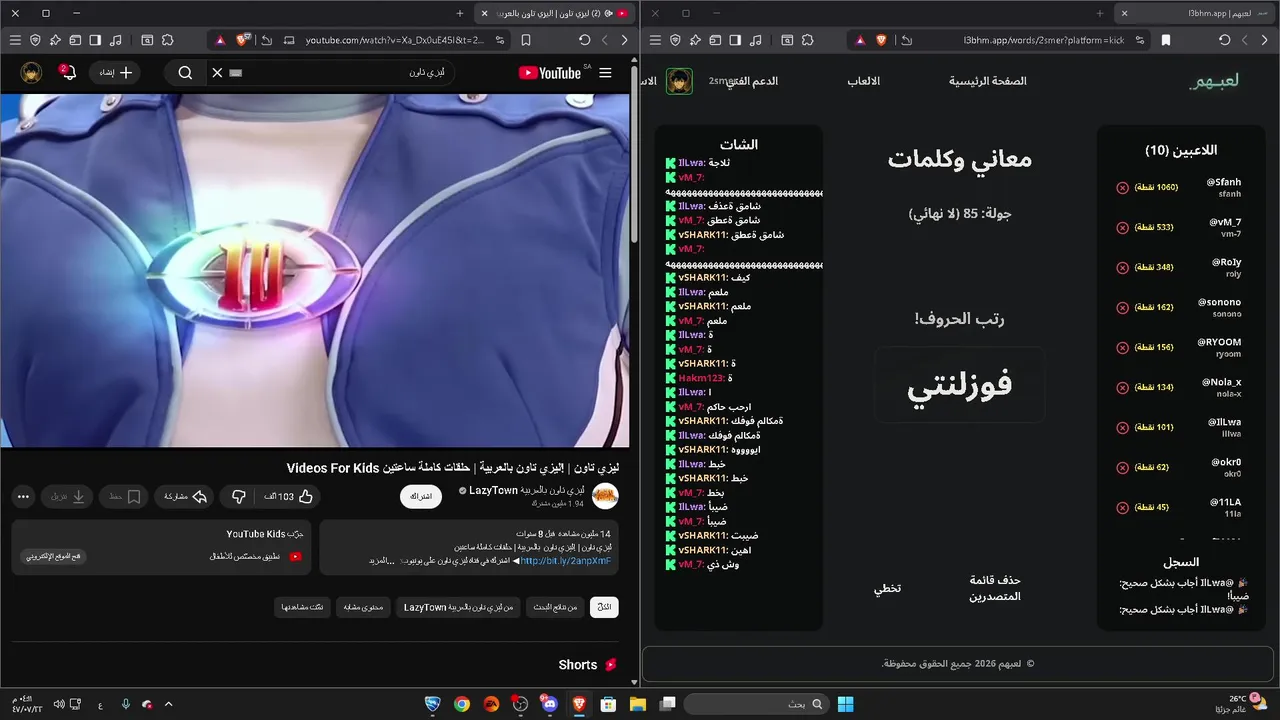Screen dimensions: 1280x720
Task: Select the الكل filter chip
Action: tap(604, 607)
